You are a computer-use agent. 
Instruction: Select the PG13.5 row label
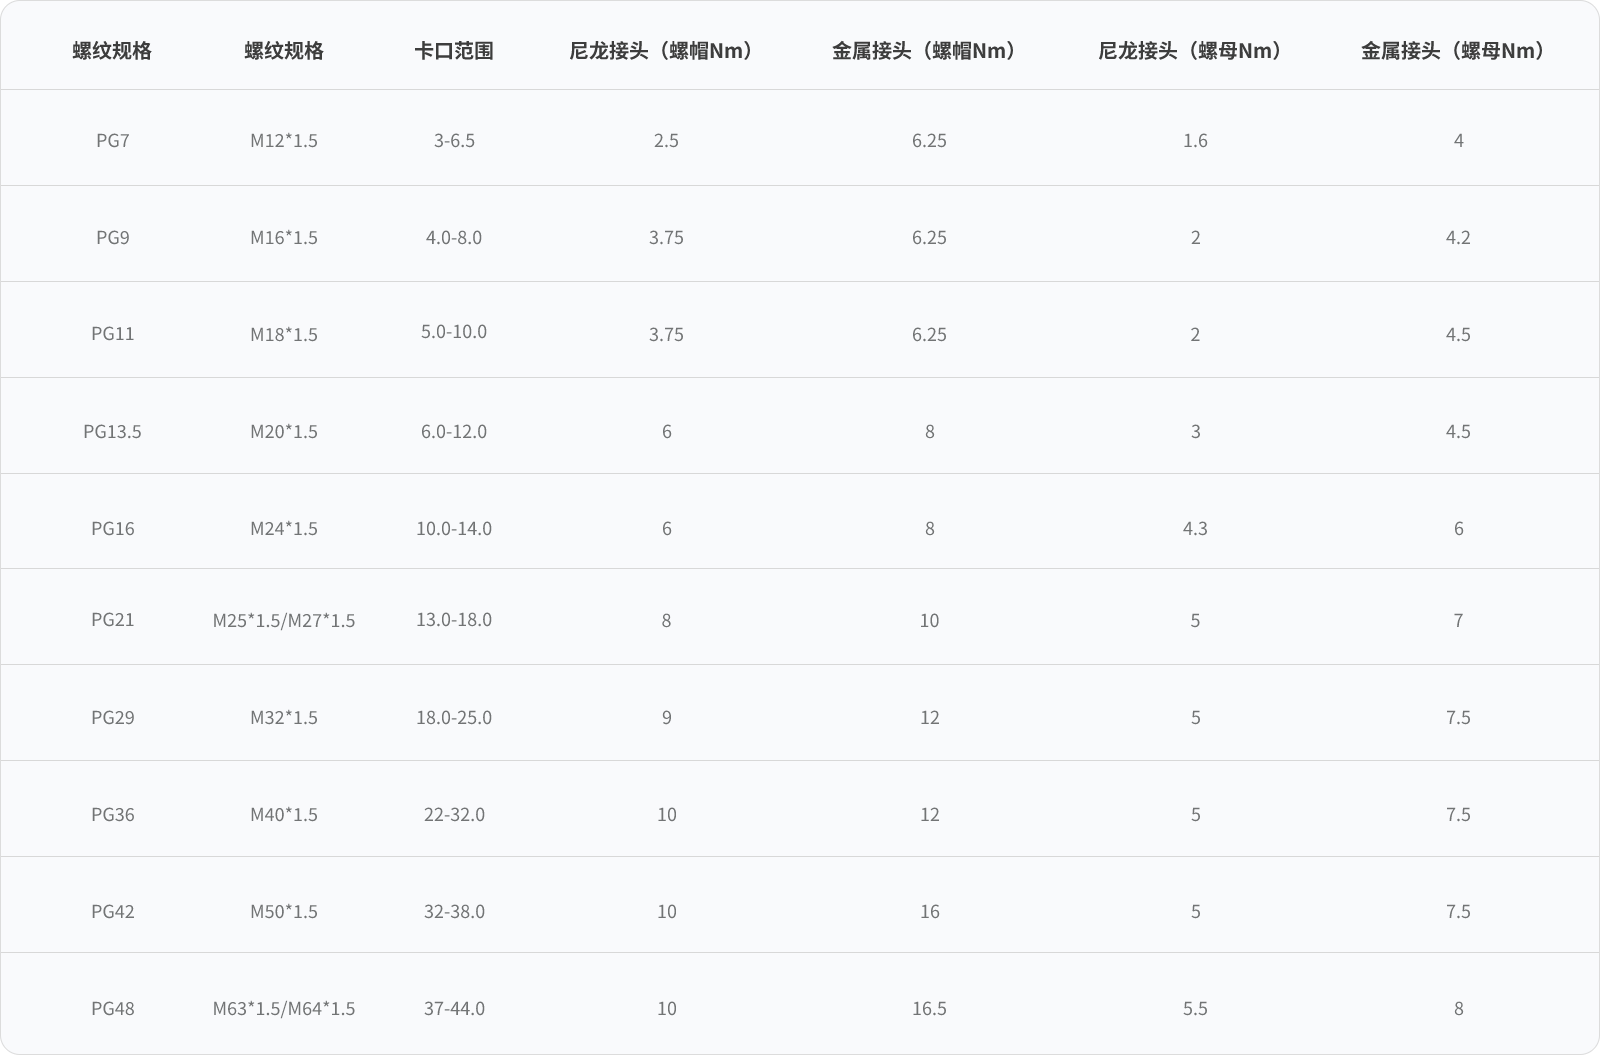pos(112,432)
